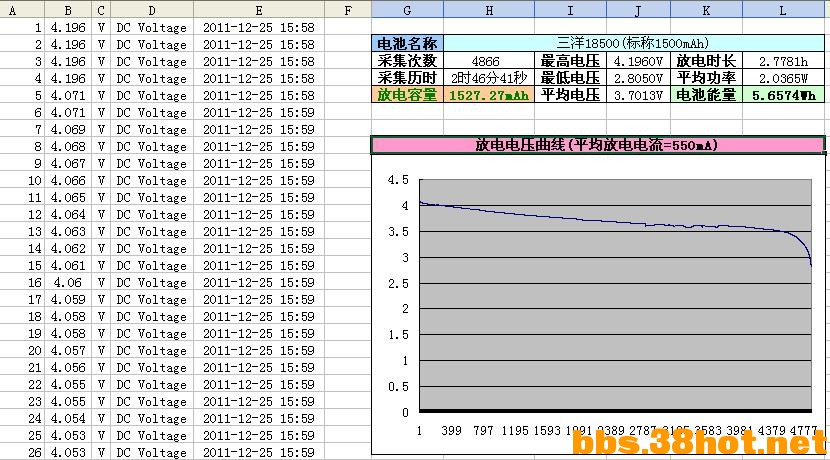
Task: Select voltage cell 4.068 in row 8
Action: point(68,147)
